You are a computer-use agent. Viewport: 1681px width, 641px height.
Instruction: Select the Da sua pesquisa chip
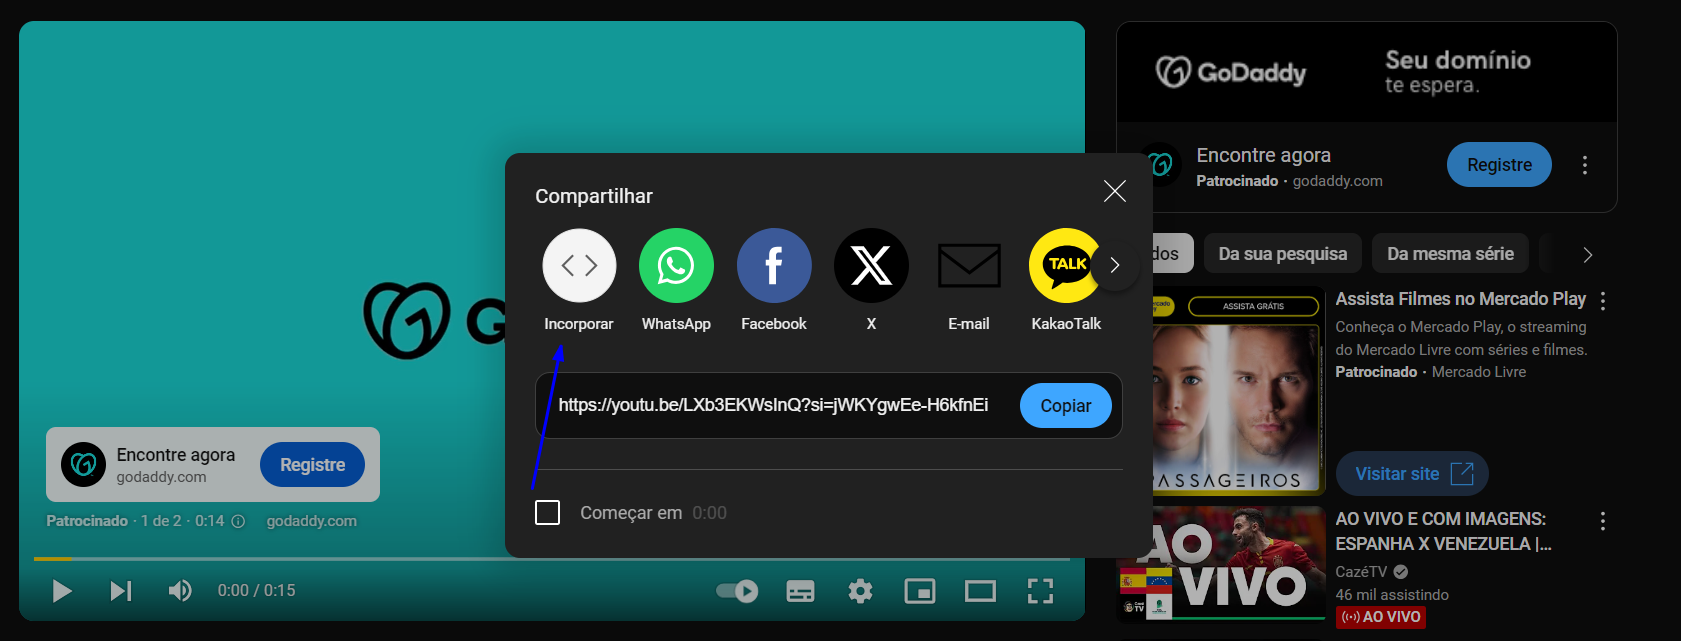[1282, 254]
